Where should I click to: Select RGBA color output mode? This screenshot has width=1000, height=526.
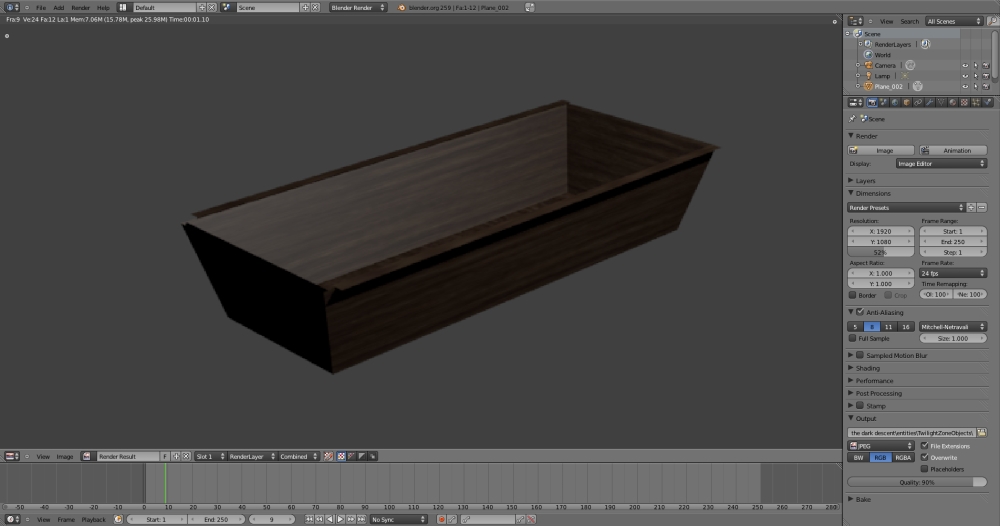pos(903,457)
